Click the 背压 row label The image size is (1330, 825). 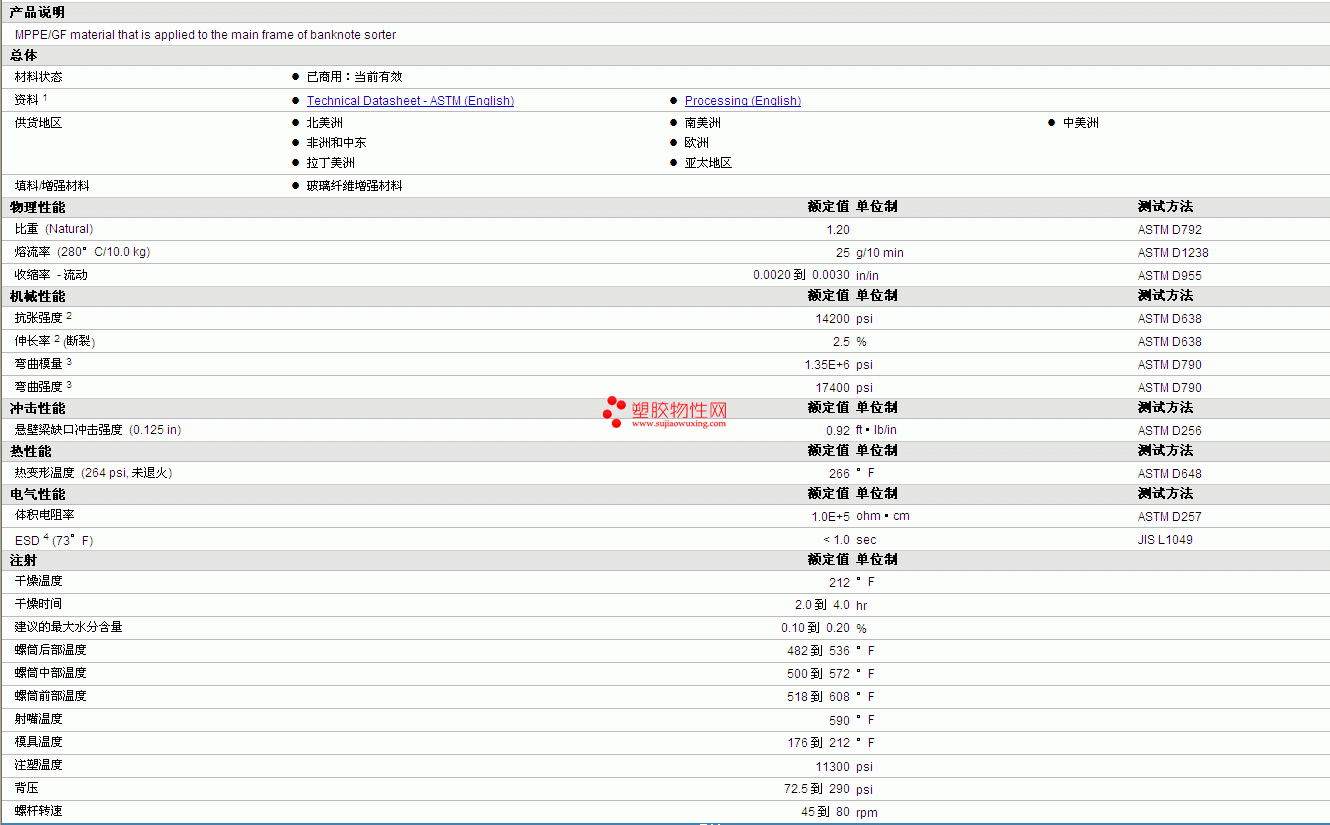[27, 788]
